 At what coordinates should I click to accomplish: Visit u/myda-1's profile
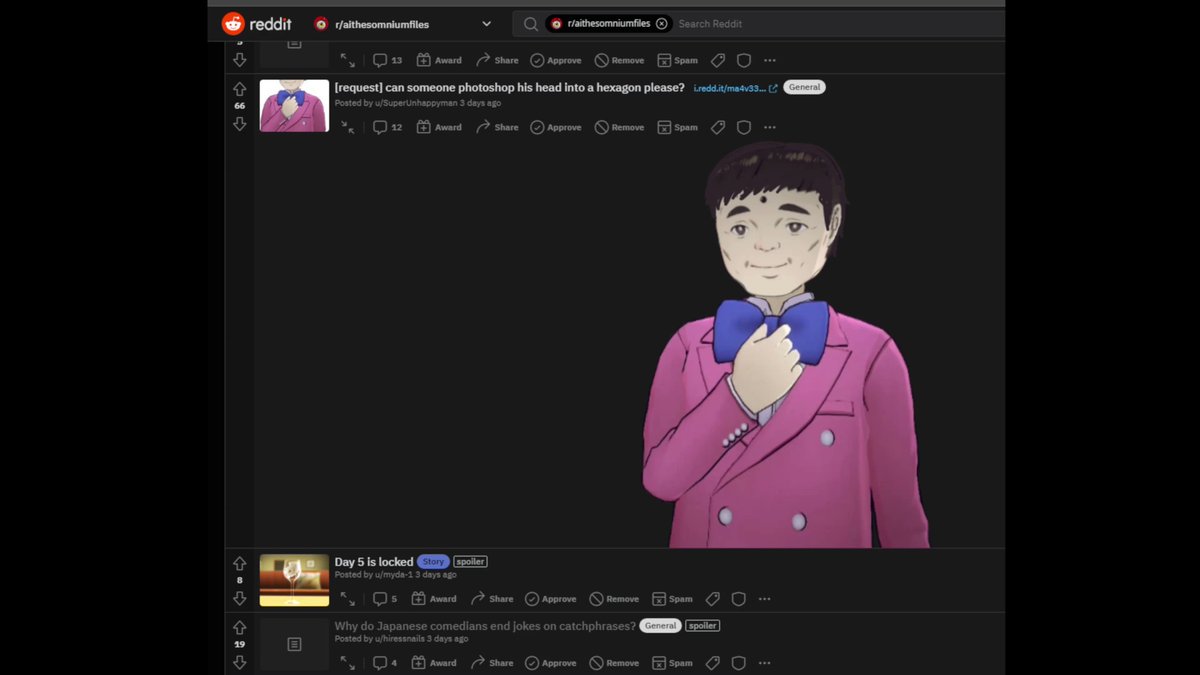(395, 575)
